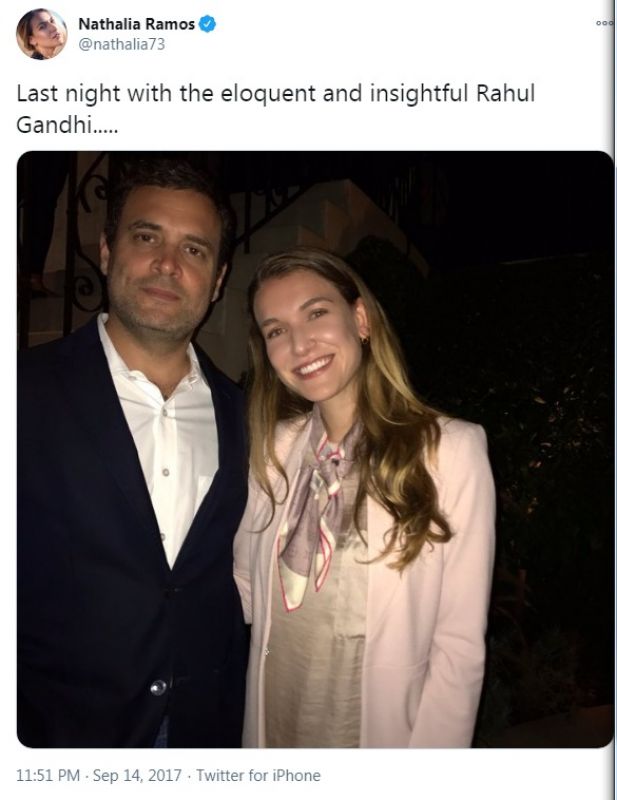Click the vertical scrollbar at right edge
Viewport: 617px width, 800px height.
(613, 400)
